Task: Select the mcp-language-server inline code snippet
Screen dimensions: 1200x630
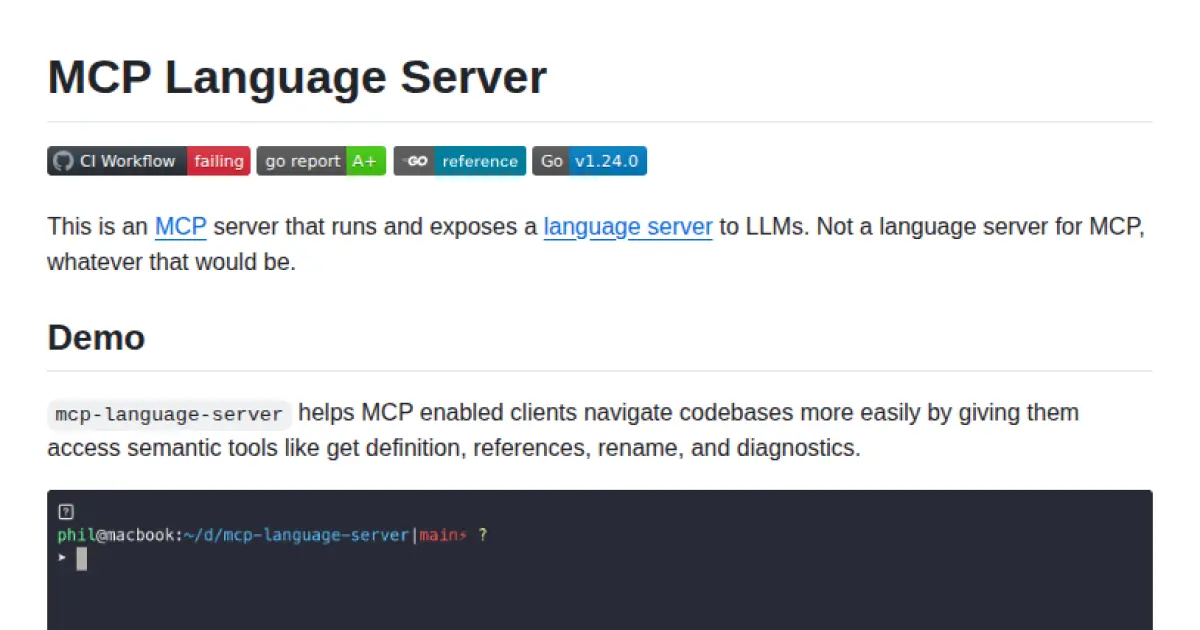Action: (168, 413)
